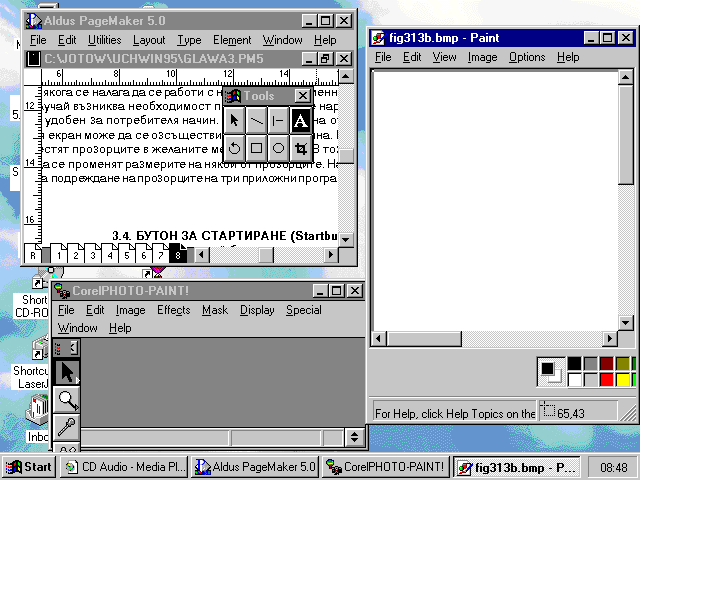Open Paint Options menu
Image resolution: width=701 pixels, height=599 pixels.
point(527,57)
